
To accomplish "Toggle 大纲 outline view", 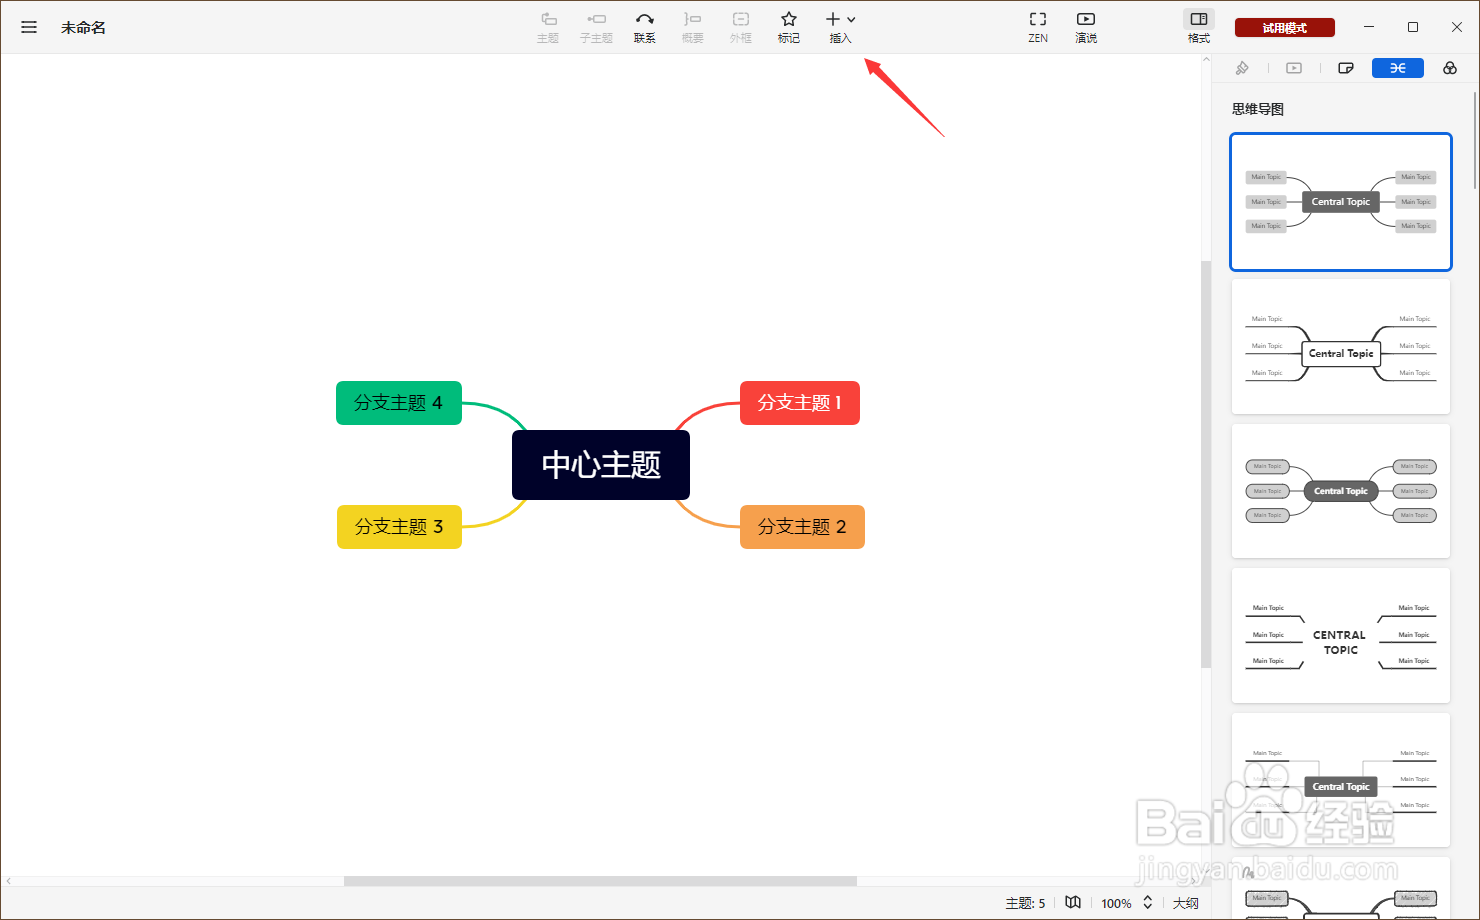I will point(1185,902).
